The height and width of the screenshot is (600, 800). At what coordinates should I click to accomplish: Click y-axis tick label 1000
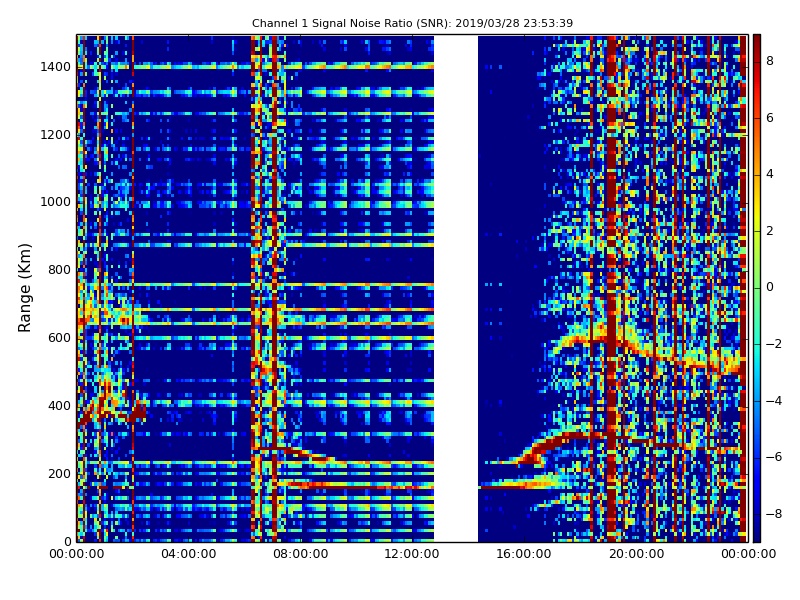56,202
